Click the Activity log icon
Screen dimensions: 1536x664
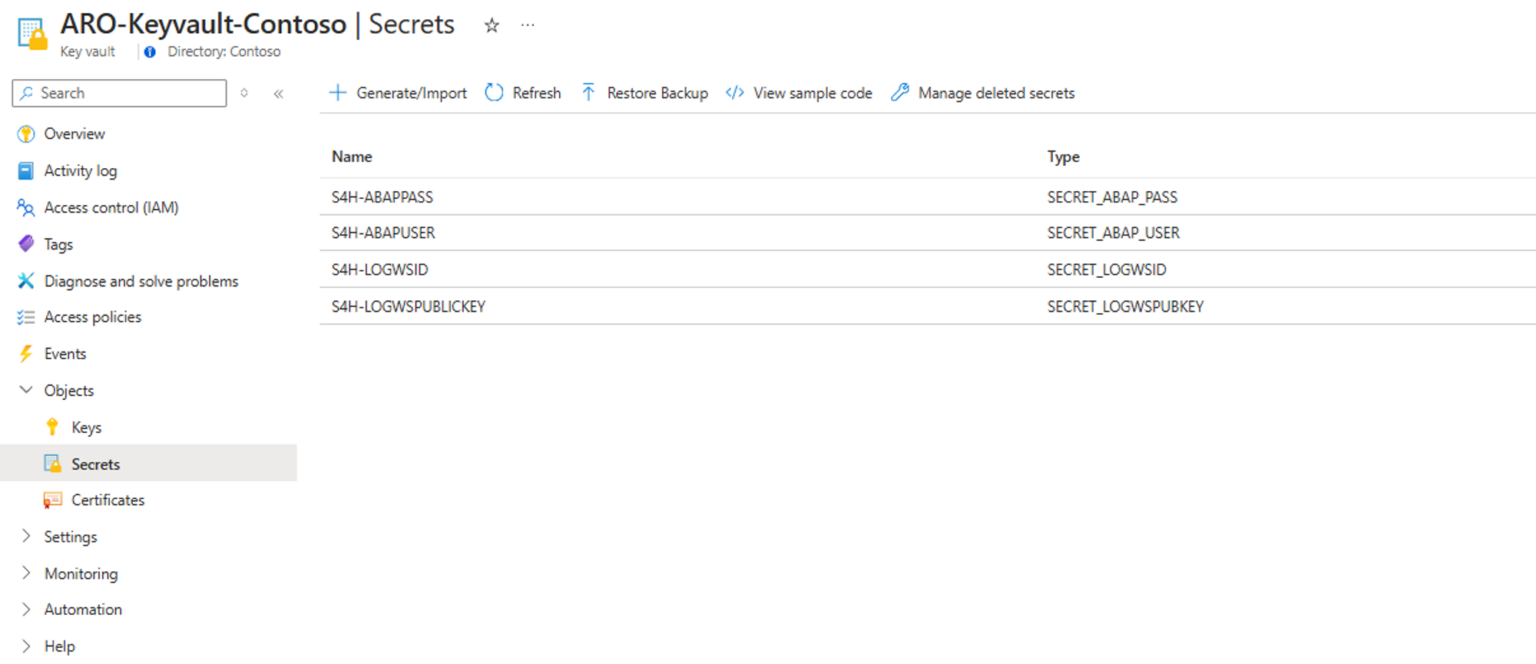[25, 170]
